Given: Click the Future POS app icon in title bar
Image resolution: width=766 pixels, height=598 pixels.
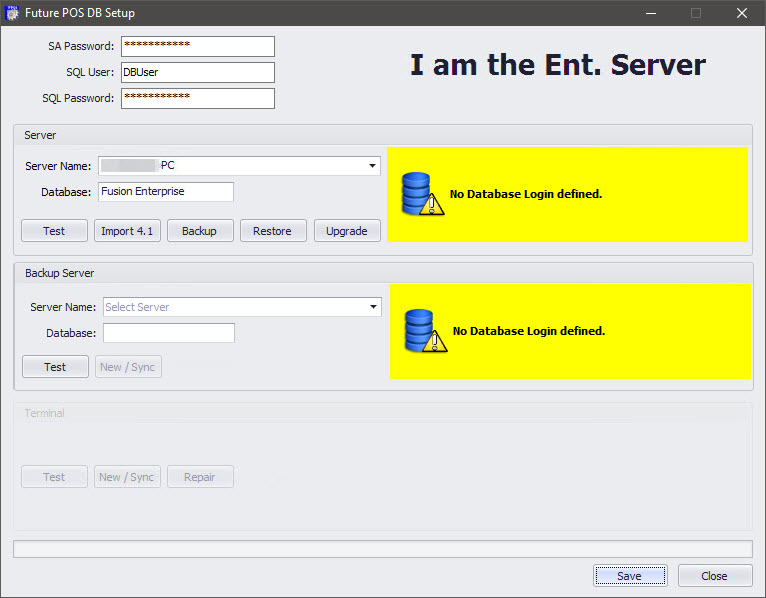Looking at the screenshot, I should (x=13, y=13).
